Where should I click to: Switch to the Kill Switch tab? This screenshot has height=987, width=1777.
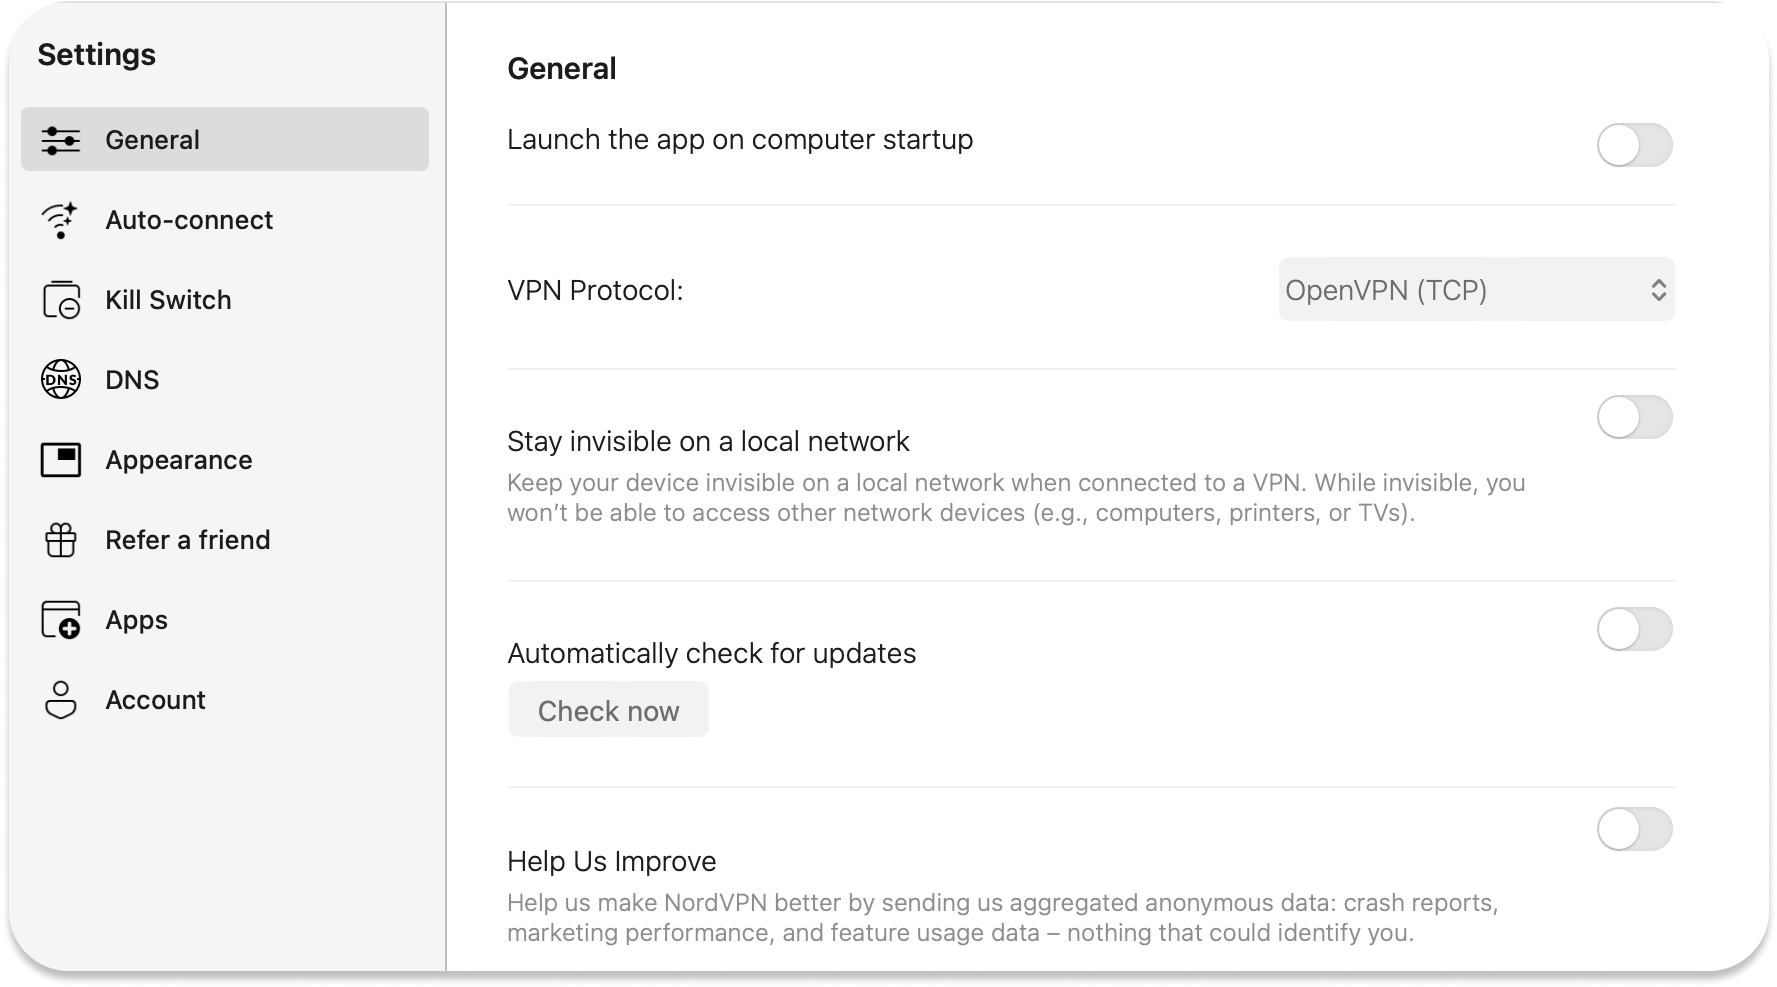(168, 300)
